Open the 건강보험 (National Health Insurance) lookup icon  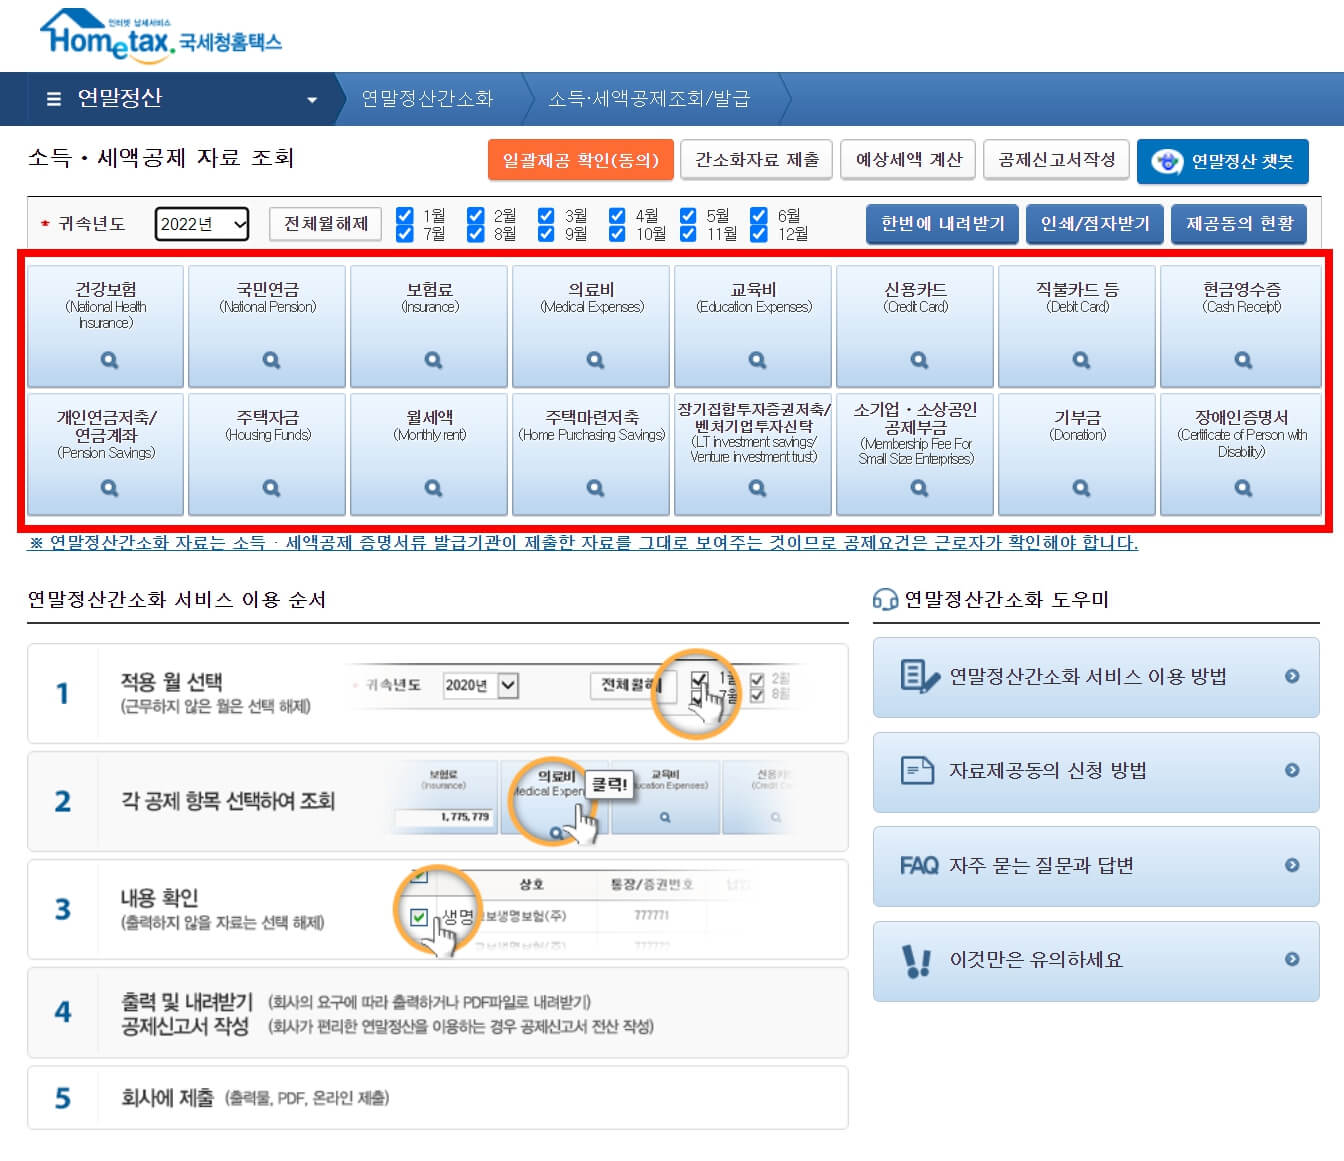coord(106,360)
